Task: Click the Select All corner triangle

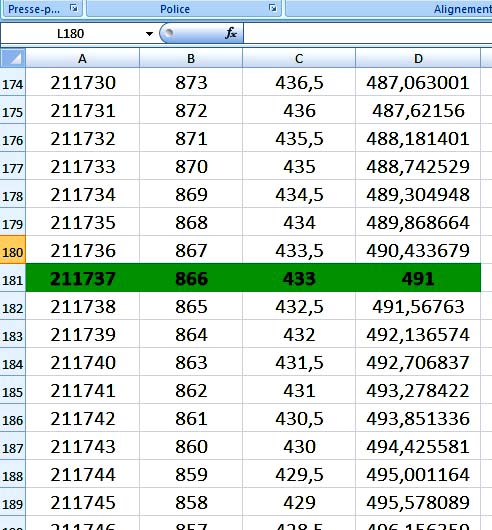Action: coord(13,58)
